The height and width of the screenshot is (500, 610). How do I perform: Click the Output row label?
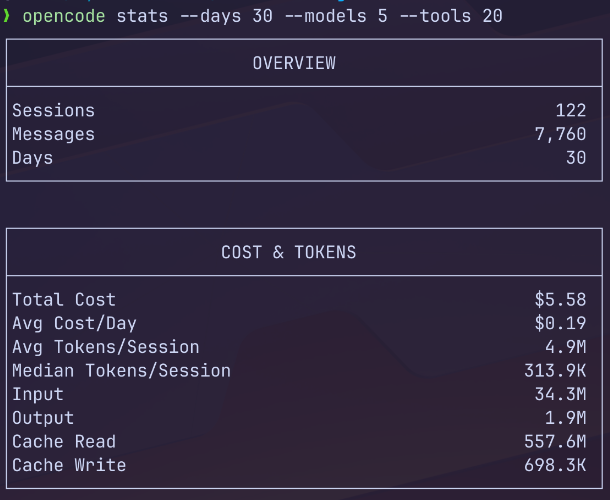click(43, 418)
